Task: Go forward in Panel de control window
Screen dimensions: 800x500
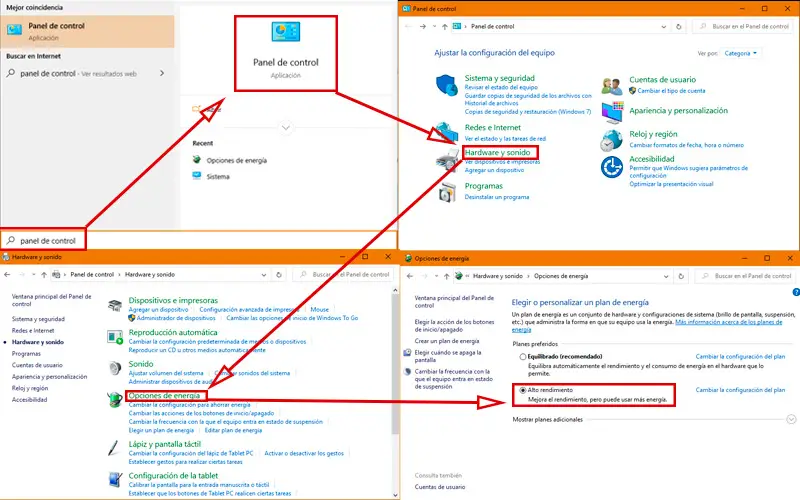Action: pos(422,27)
